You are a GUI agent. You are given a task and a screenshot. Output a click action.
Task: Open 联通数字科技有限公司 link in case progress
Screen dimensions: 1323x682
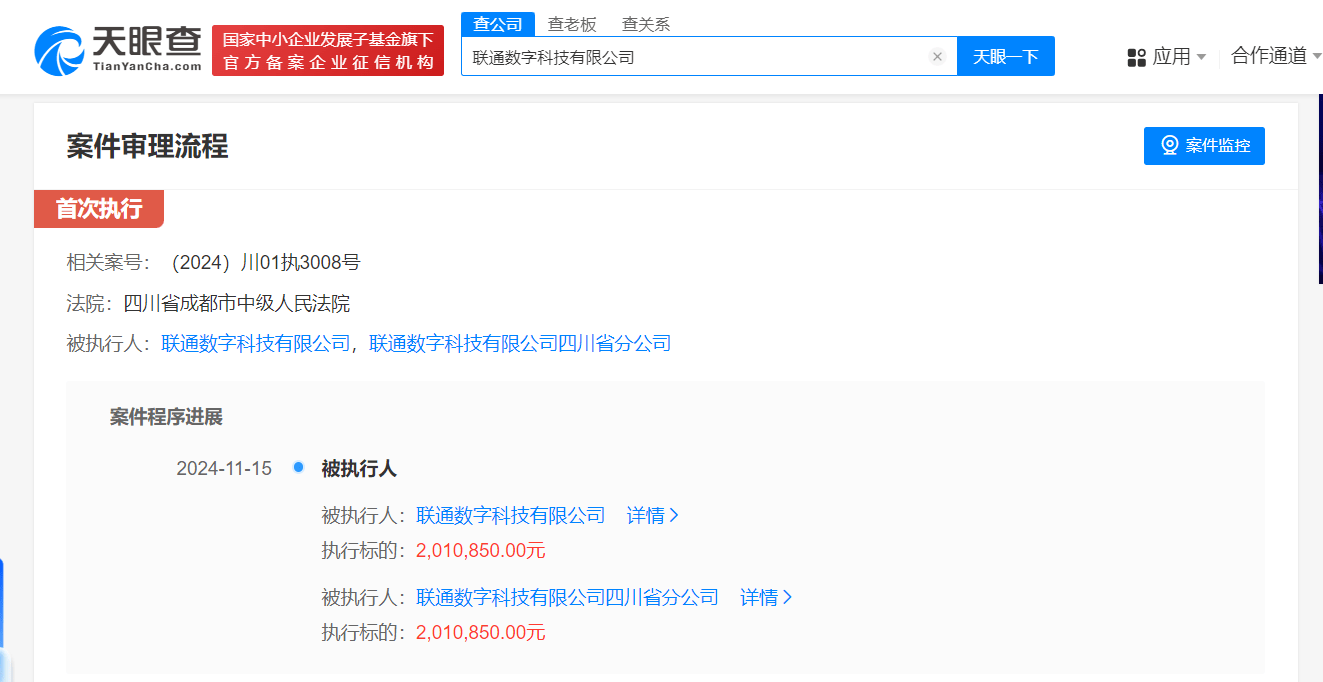click(x=511, y=516)
